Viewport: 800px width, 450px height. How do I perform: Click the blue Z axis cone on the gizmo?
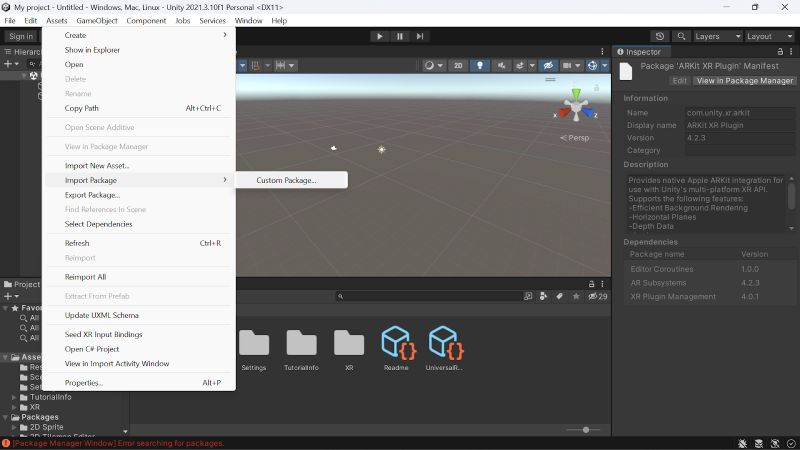tap(588, 112)
